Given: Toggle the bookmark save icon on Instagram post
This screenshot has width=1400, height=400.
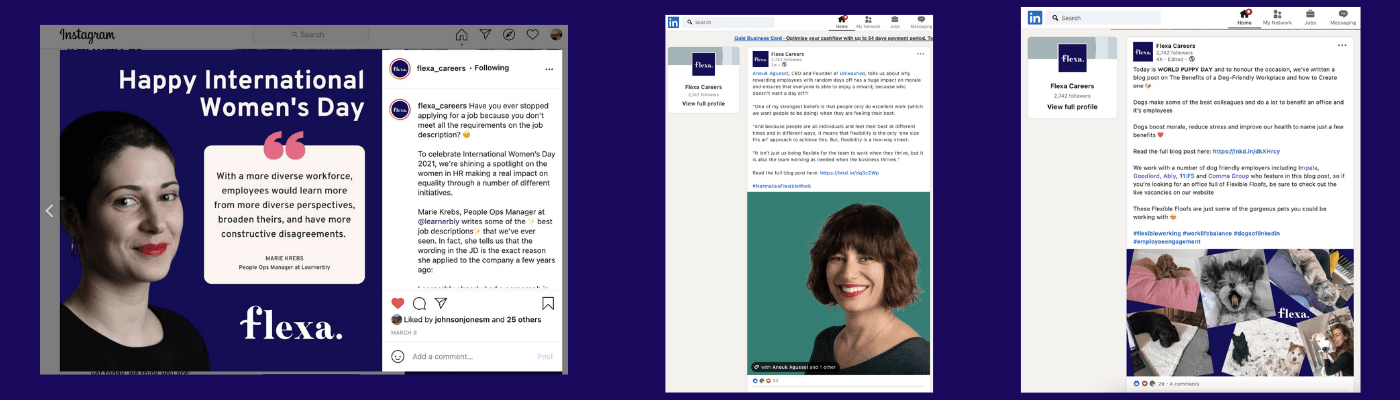Looking at the screenshot, I should point(548,303).
